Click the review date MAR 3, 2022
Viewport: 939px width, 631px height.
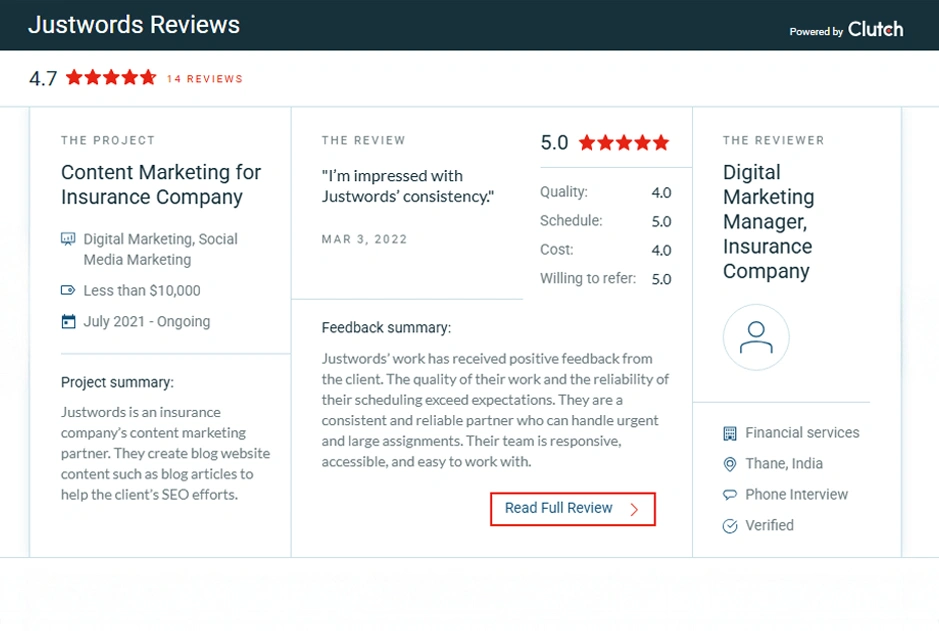pyautogui.click(x=364, y=239)
